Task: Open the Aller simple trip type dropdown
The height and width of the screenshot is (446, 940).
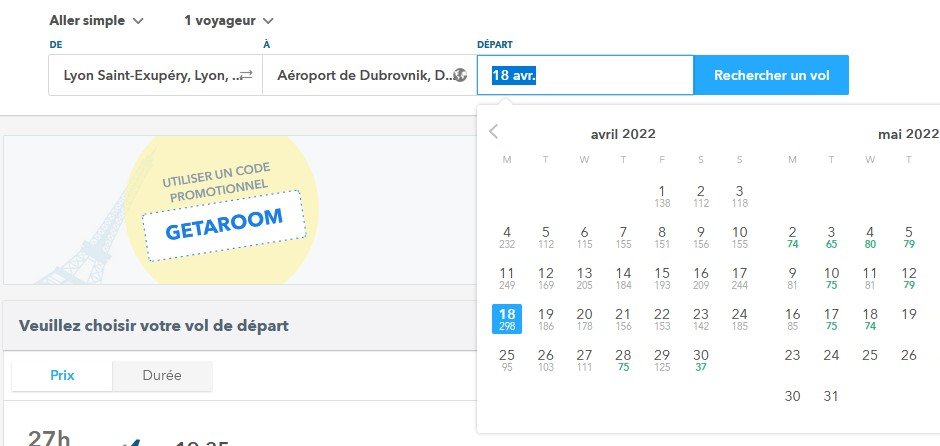Action: [x=96, y=20]
